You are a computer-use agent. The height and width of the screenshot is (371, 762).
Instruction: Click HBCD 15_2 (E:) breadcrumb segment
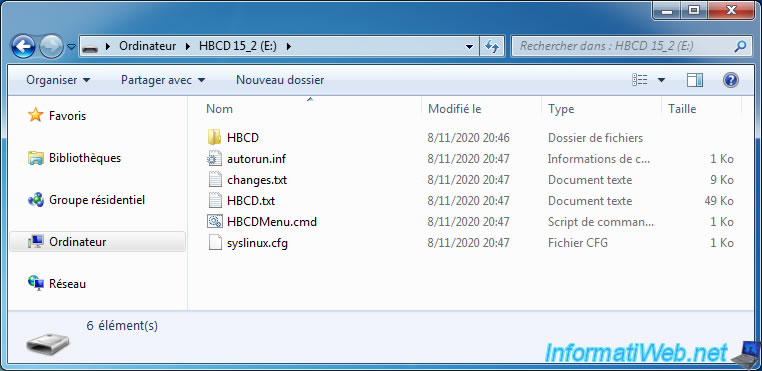point(238,47)
